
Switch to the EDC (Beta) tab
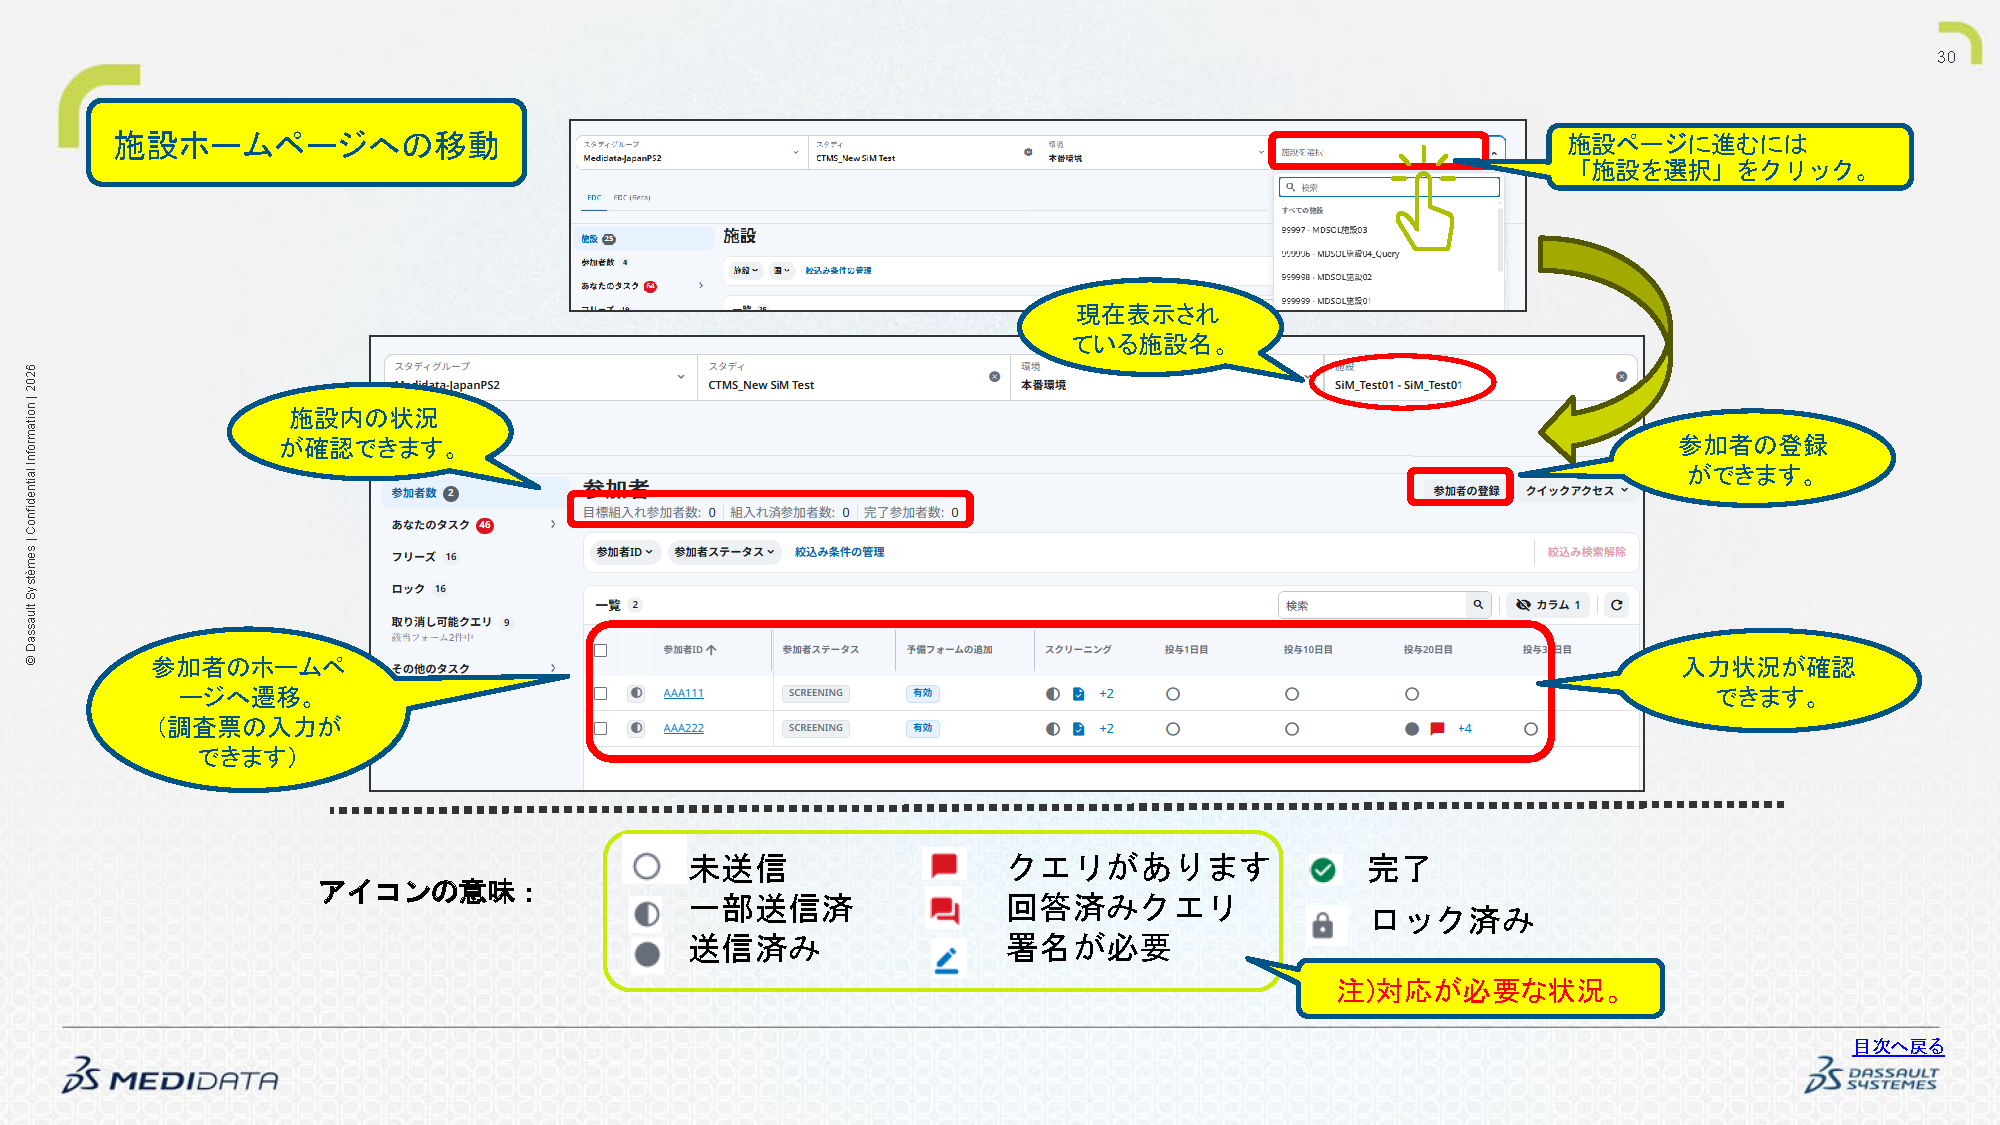(x=632, y=198)
